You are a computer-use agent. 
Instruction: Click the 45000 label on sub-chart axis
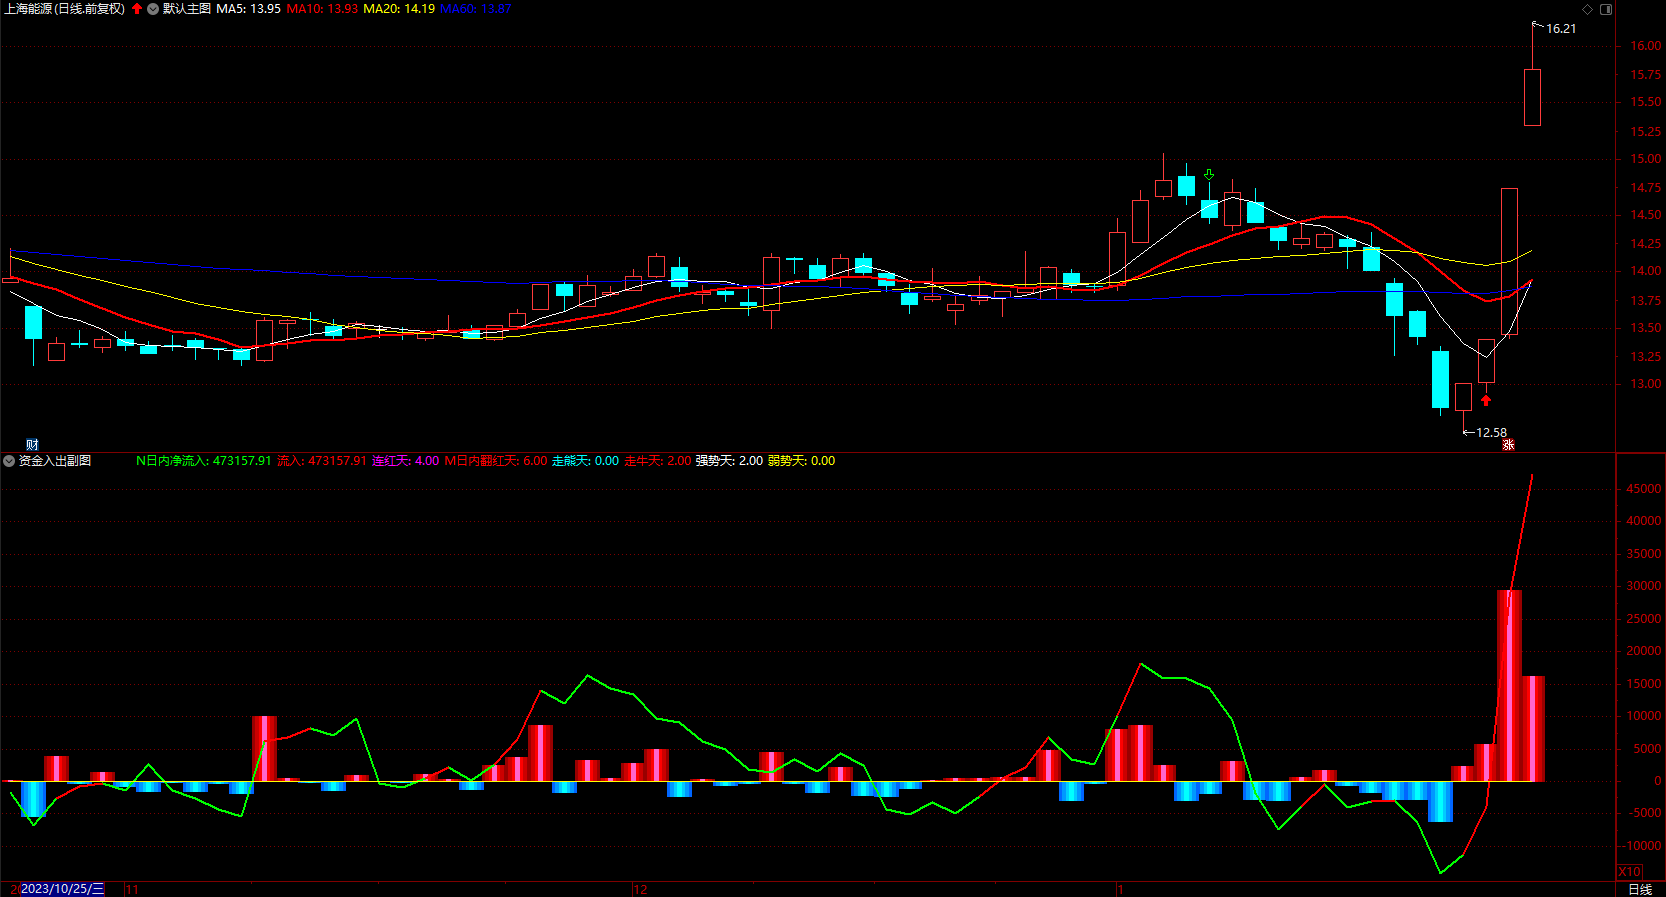pos(1644,489)
